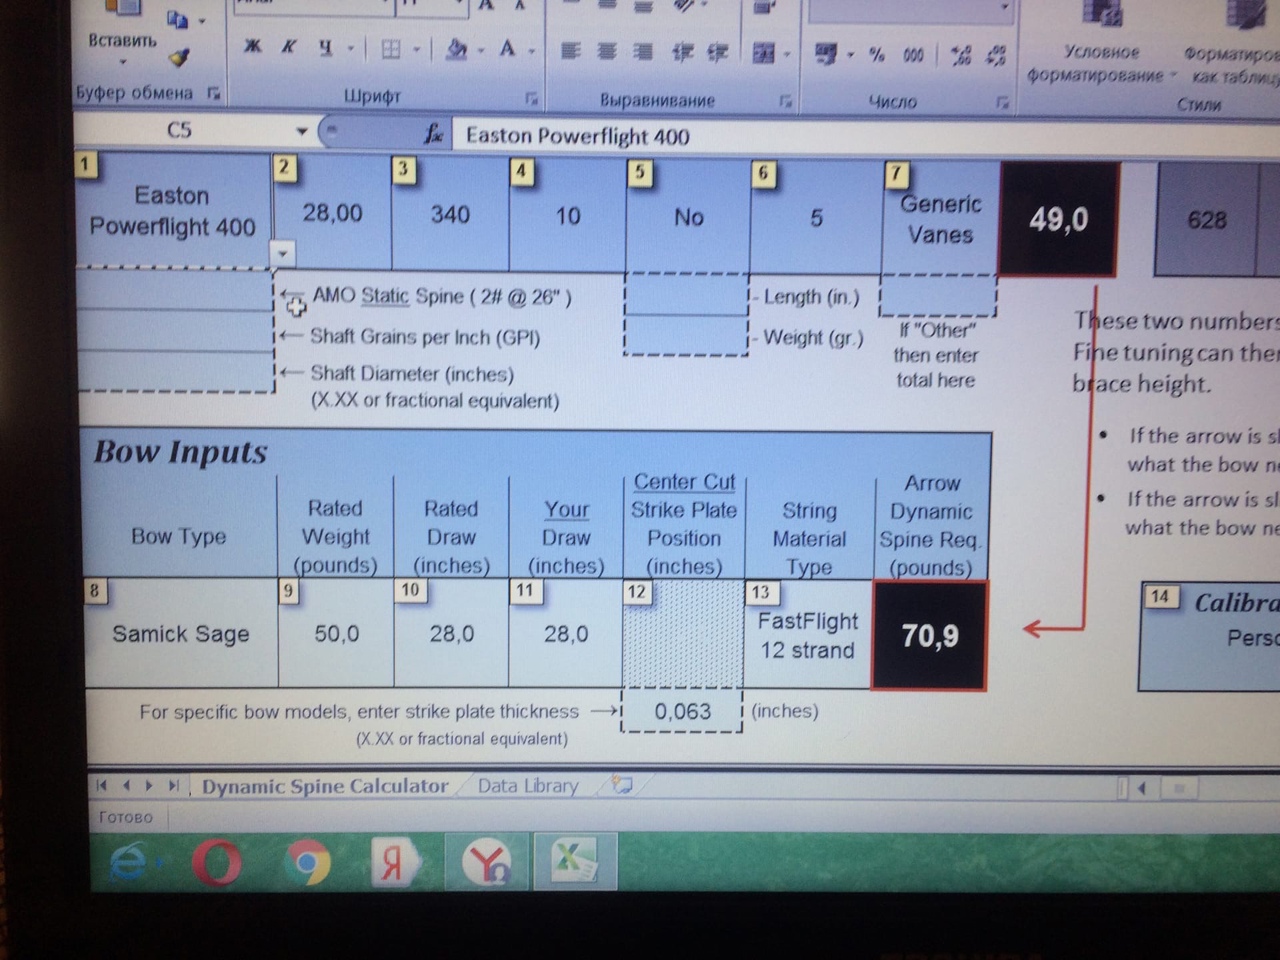Click horizontal scrollbar left arrow
This screenshot has height=960, width=1280.
(1141, 788)
